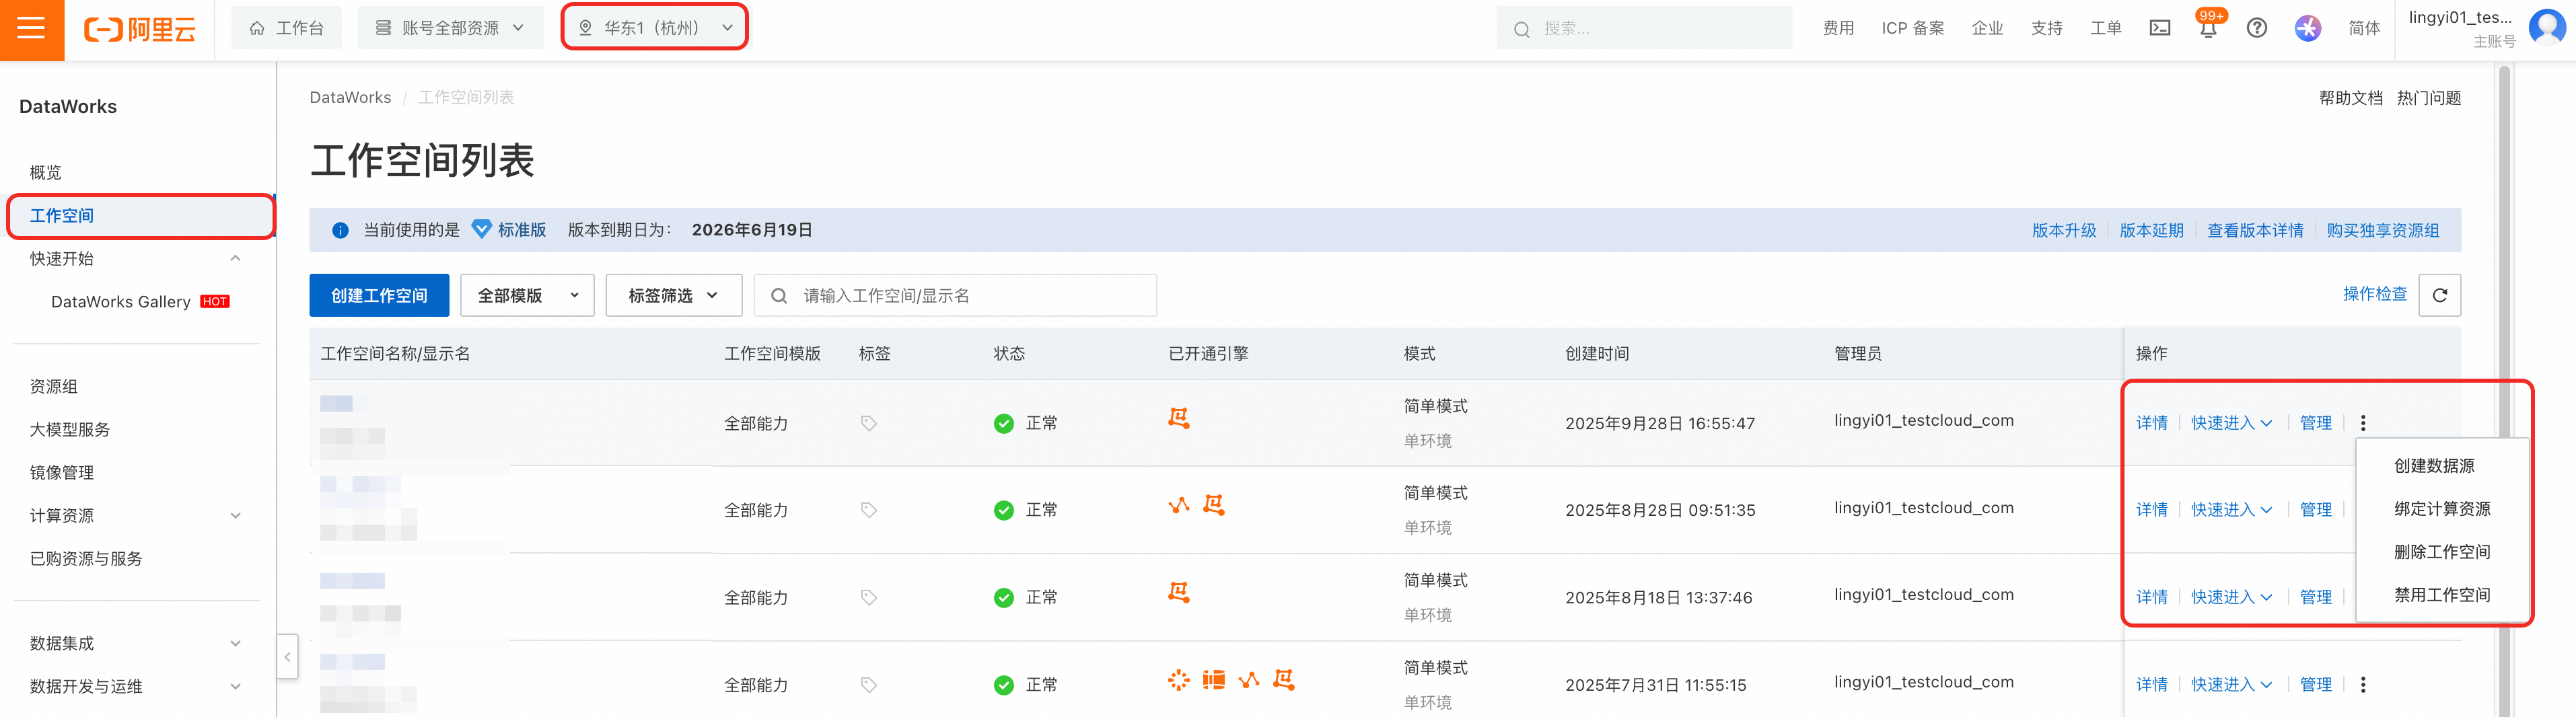Viewport: 2576px width, 717px height.
Task: Click the tag icon in the 2025年8月28日 row
Action: pos(869,510)
